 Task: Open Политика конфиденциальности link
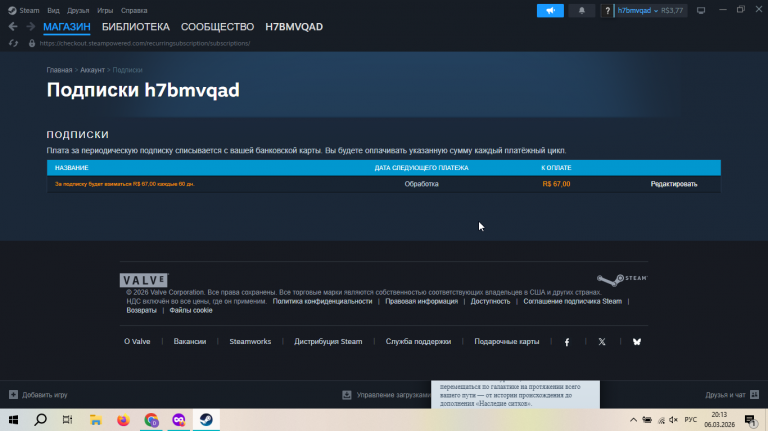tap(322, 301)
